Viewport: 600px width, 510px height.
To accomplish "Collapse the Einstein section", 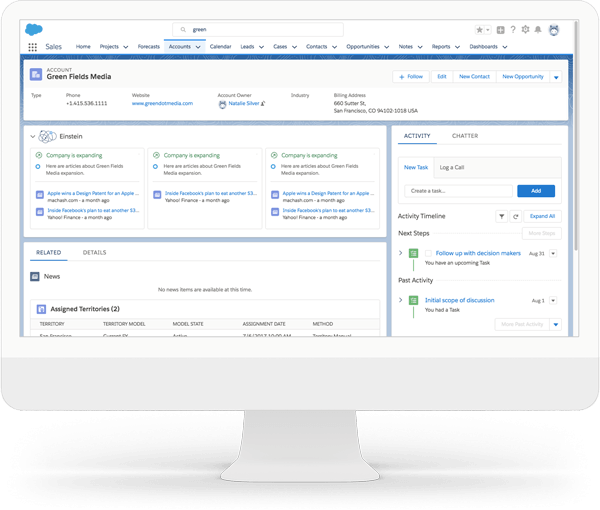I will click(33, 136).
